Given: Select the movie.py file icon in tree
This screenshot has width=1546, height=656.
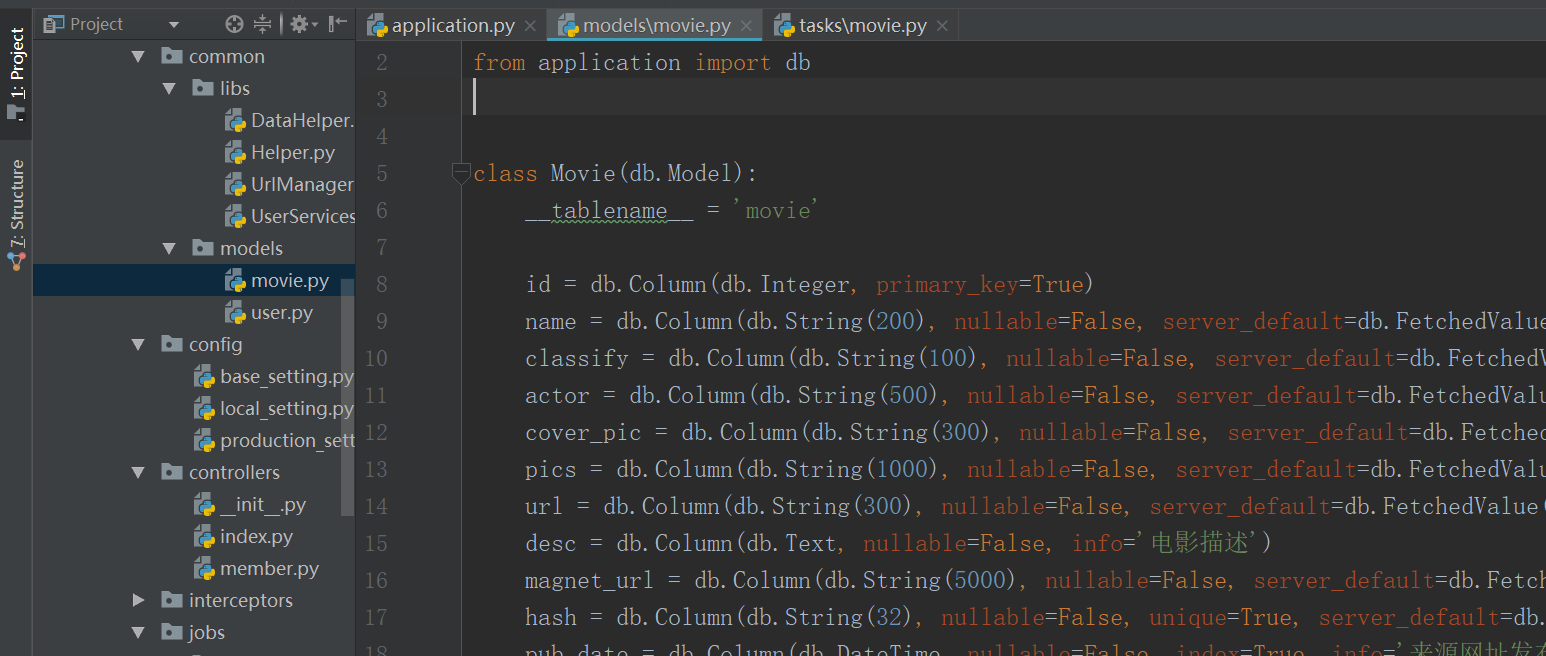Looking at the screenshot, I should point(235,281).
